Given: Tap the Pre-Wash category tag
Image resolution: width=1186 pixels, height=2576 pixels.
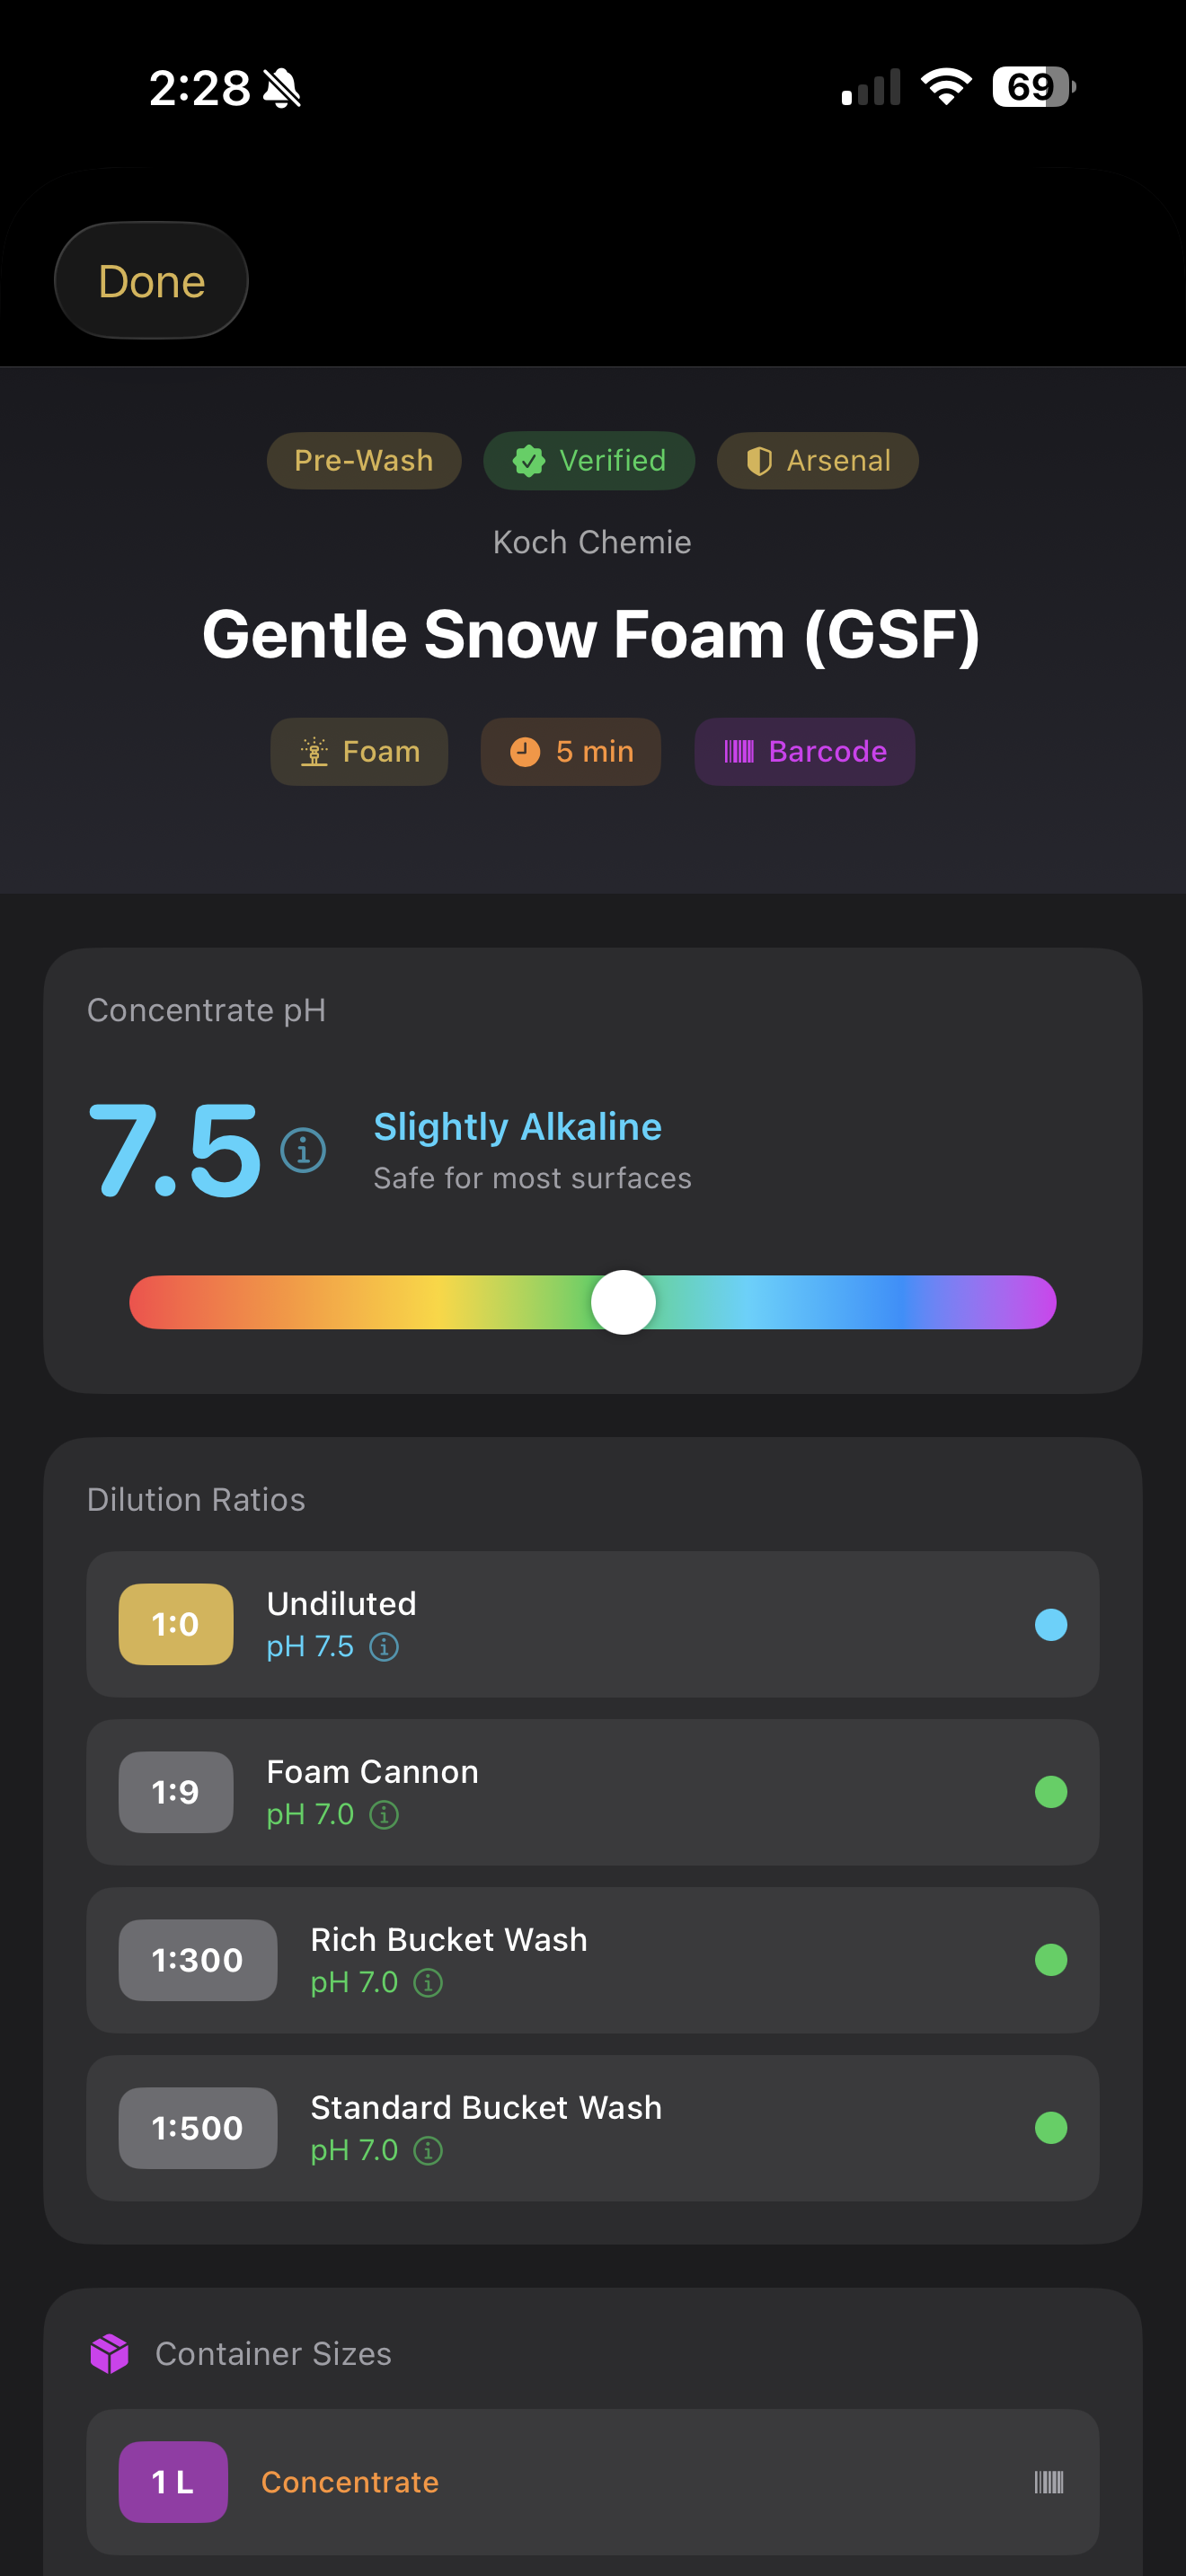Looking at the screenshot, I should [364, 461].
